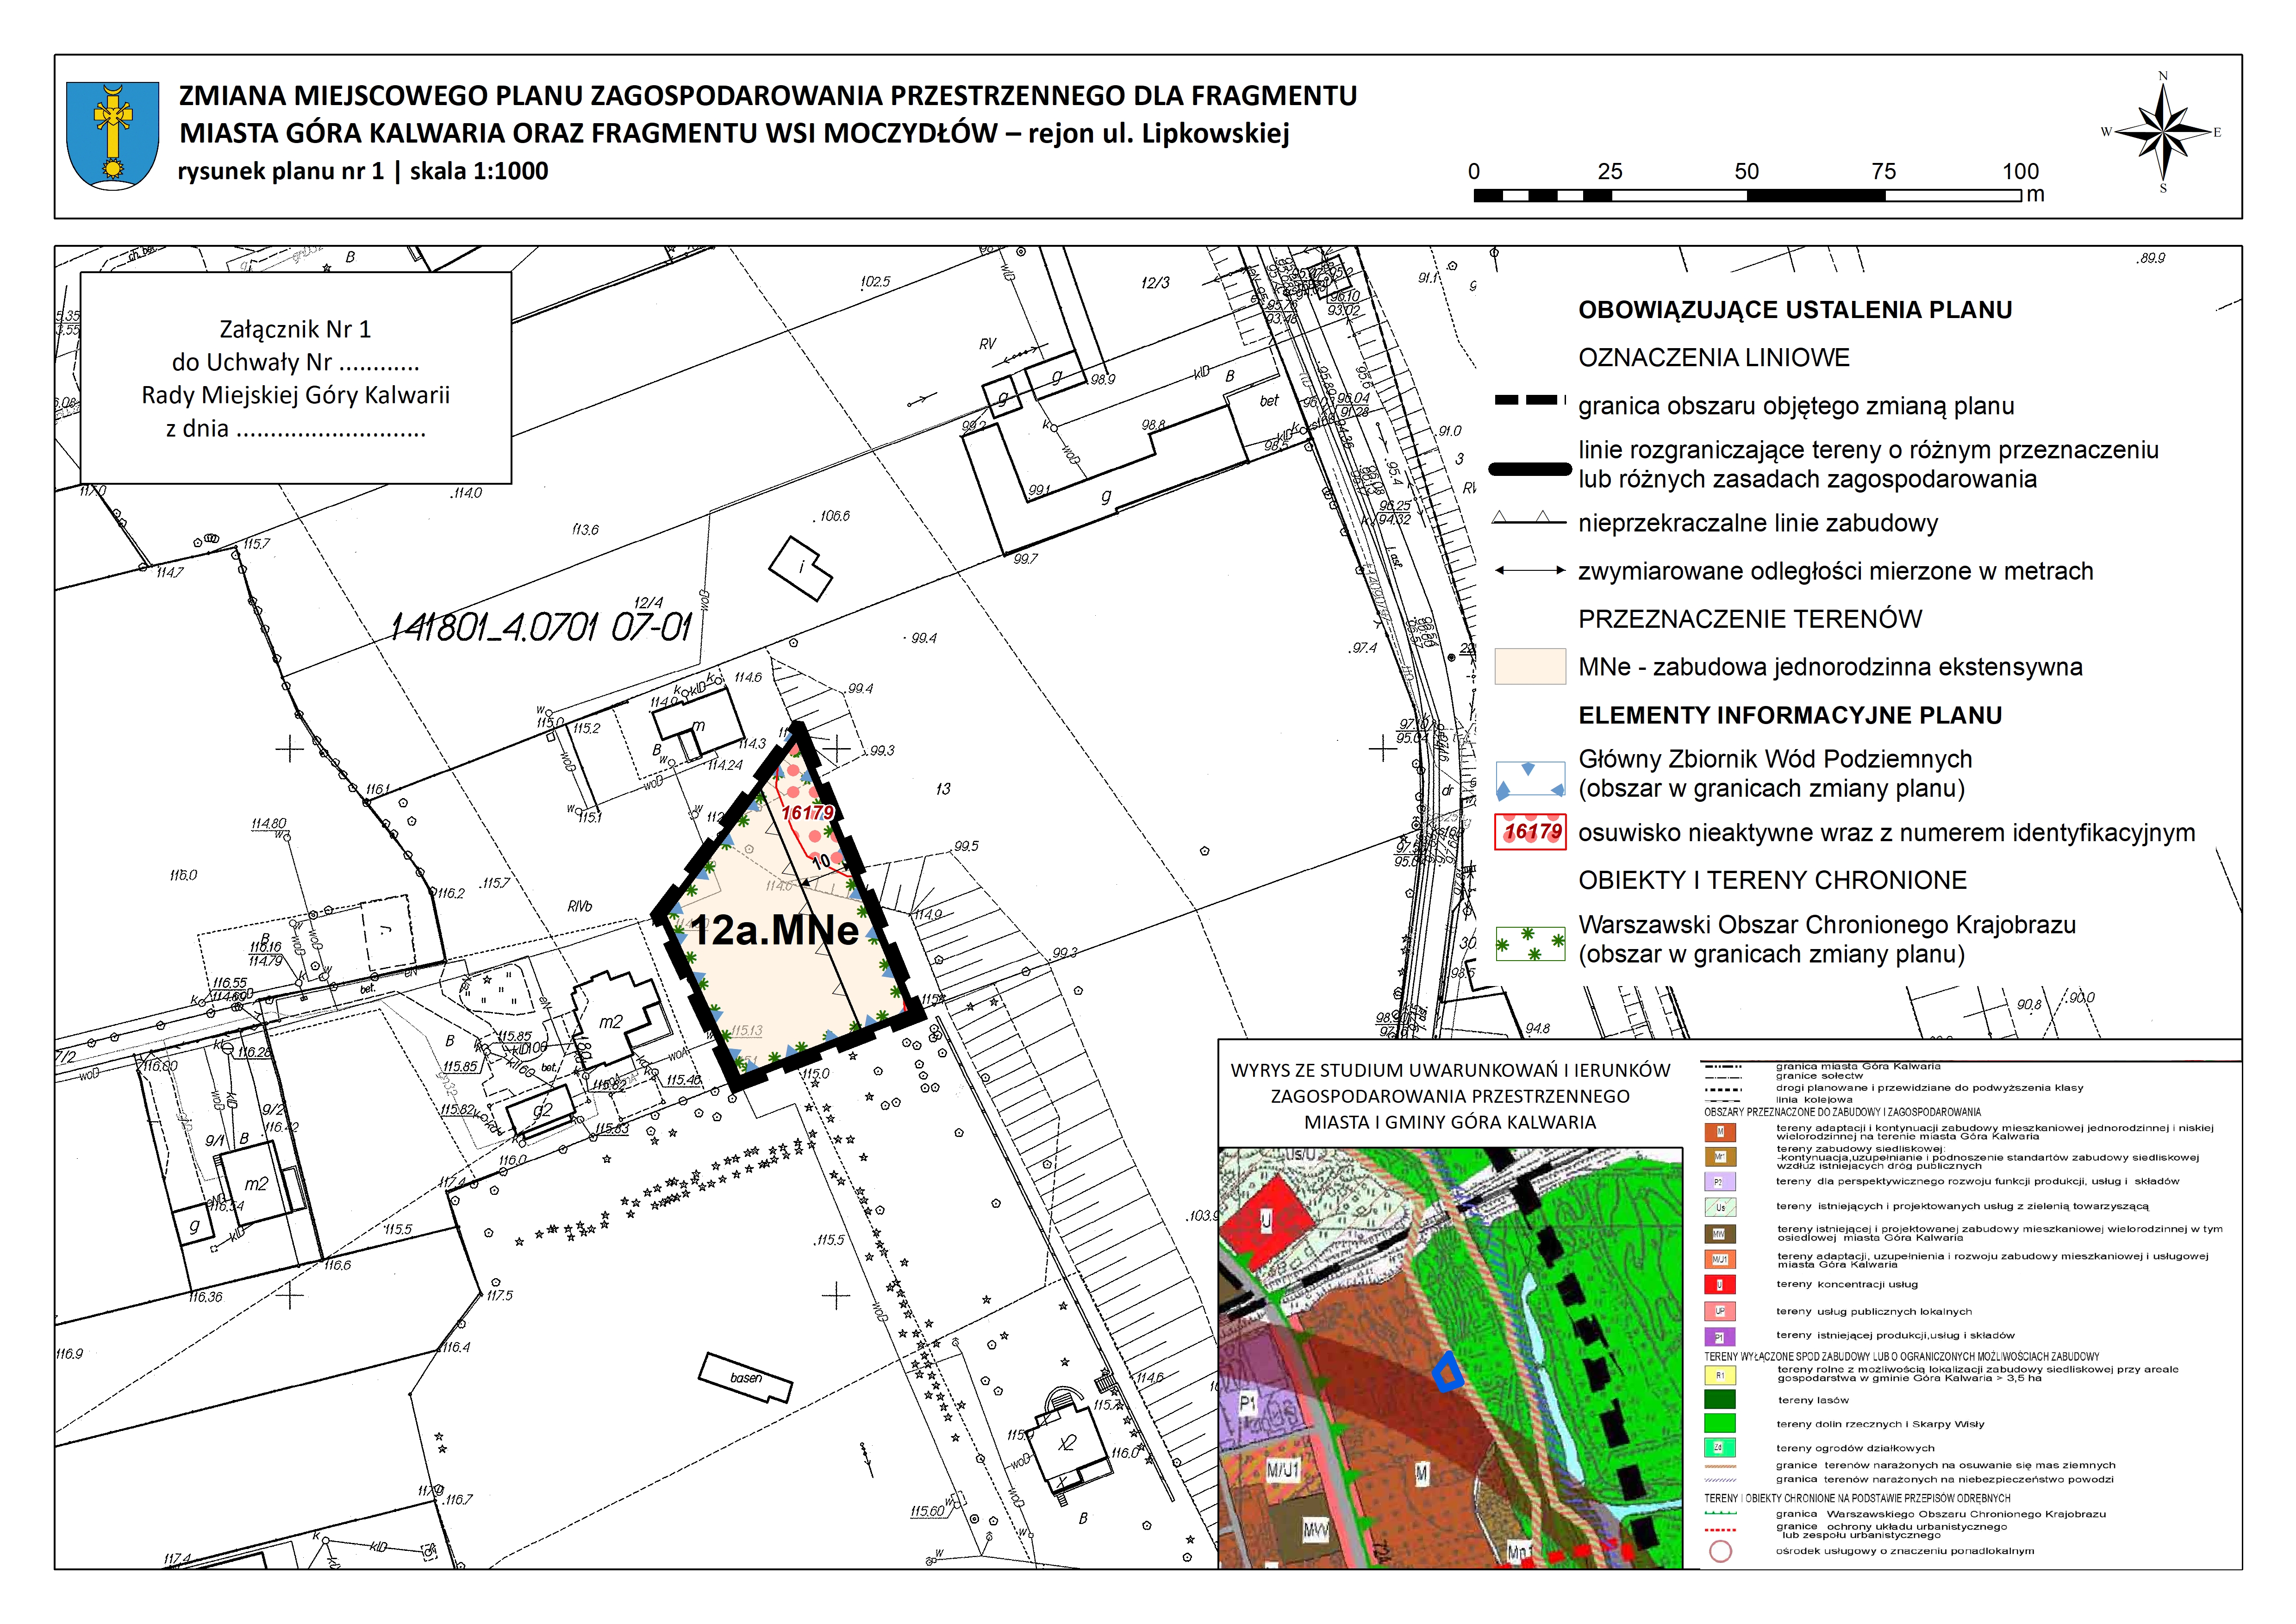The image size is (2296, 1624).
Task: Click the 'Rady Miejskiej Góry Kalwarii' text line
Action: (x=296, y=395)
